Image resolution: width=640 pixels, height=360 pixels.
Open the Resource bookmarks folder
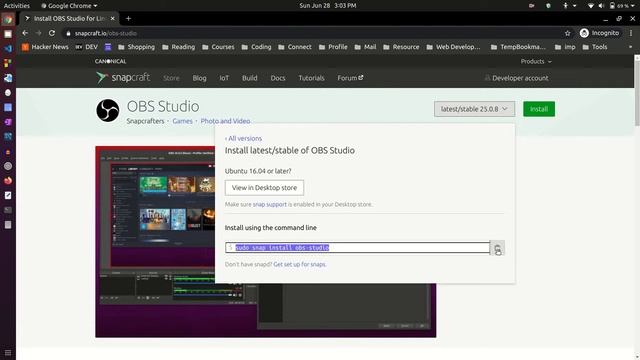tap(401, 47)
